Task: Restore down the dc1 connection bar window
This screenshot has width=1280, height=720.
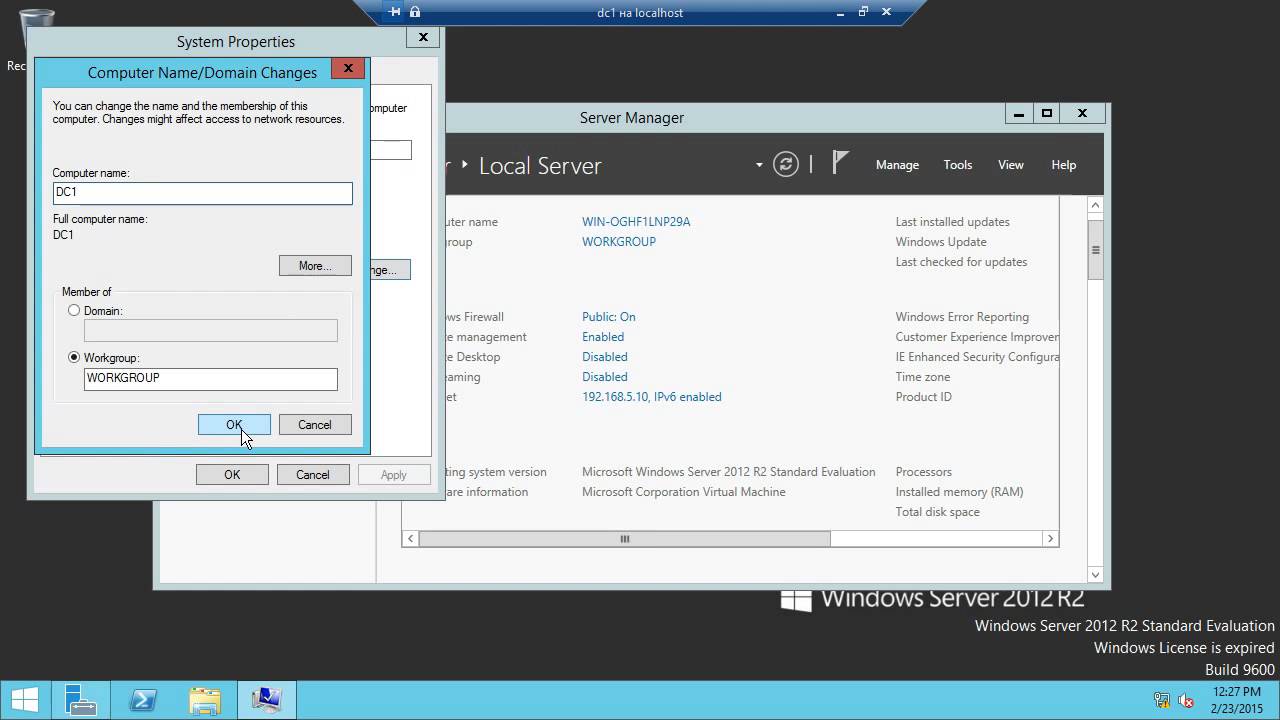Action: [x=863, y=12]
